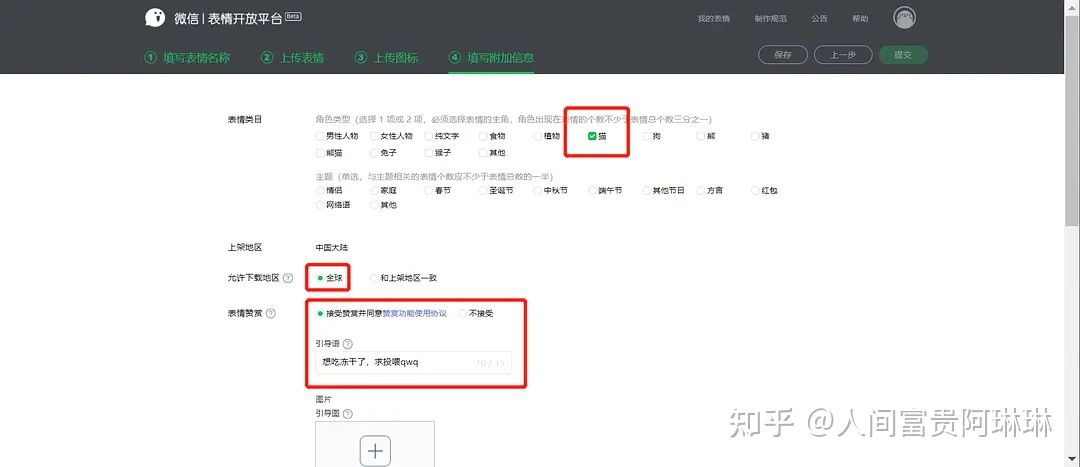Click the 上一步 button

[x=843, y=55]
